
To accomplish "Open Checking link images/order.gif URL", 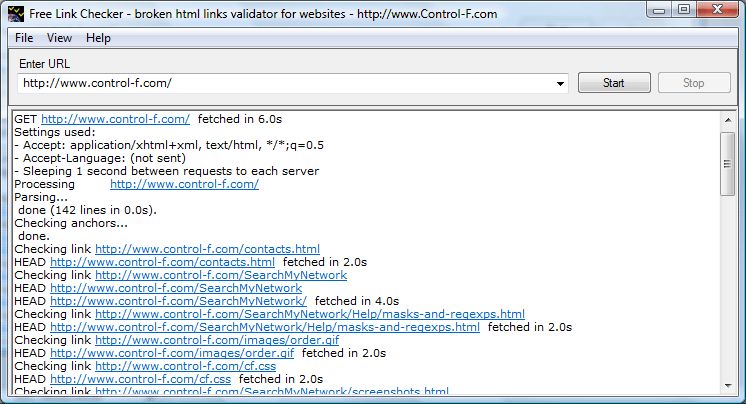I will (x=217, y=340).
